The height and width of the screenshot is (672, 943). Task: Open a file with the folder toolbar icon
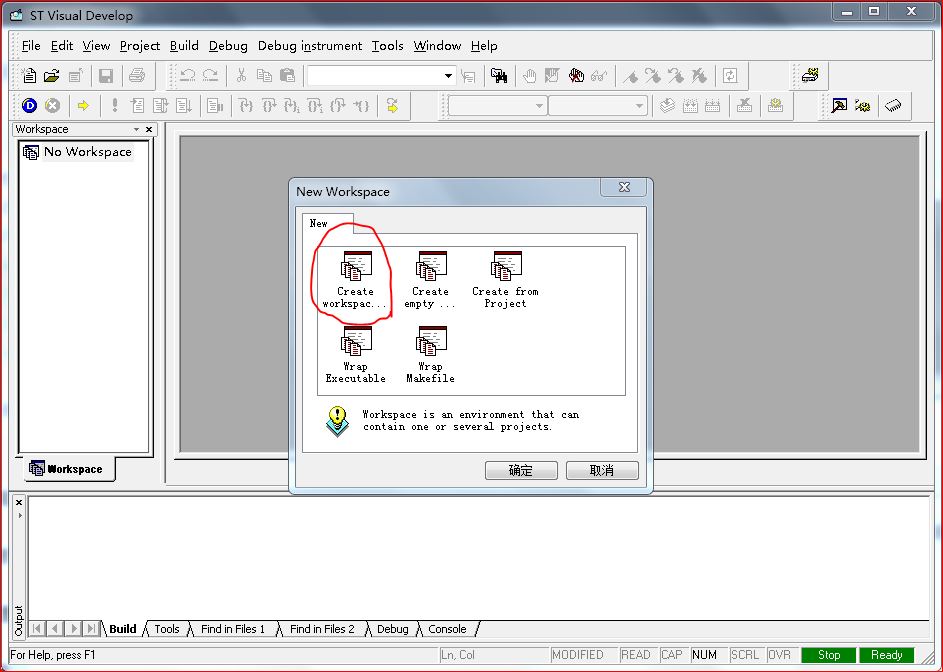click(x=51, y=76)
